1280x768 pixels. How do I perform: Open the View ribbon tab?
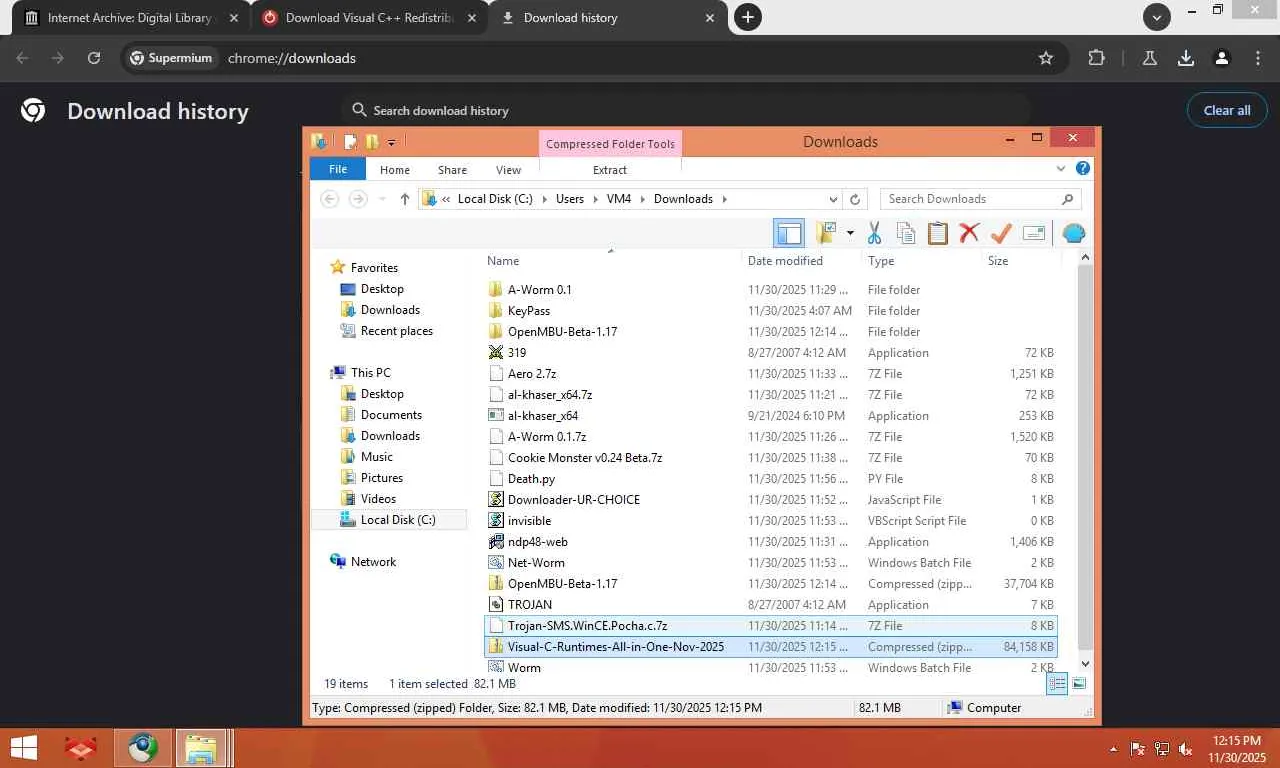point(508,170)
